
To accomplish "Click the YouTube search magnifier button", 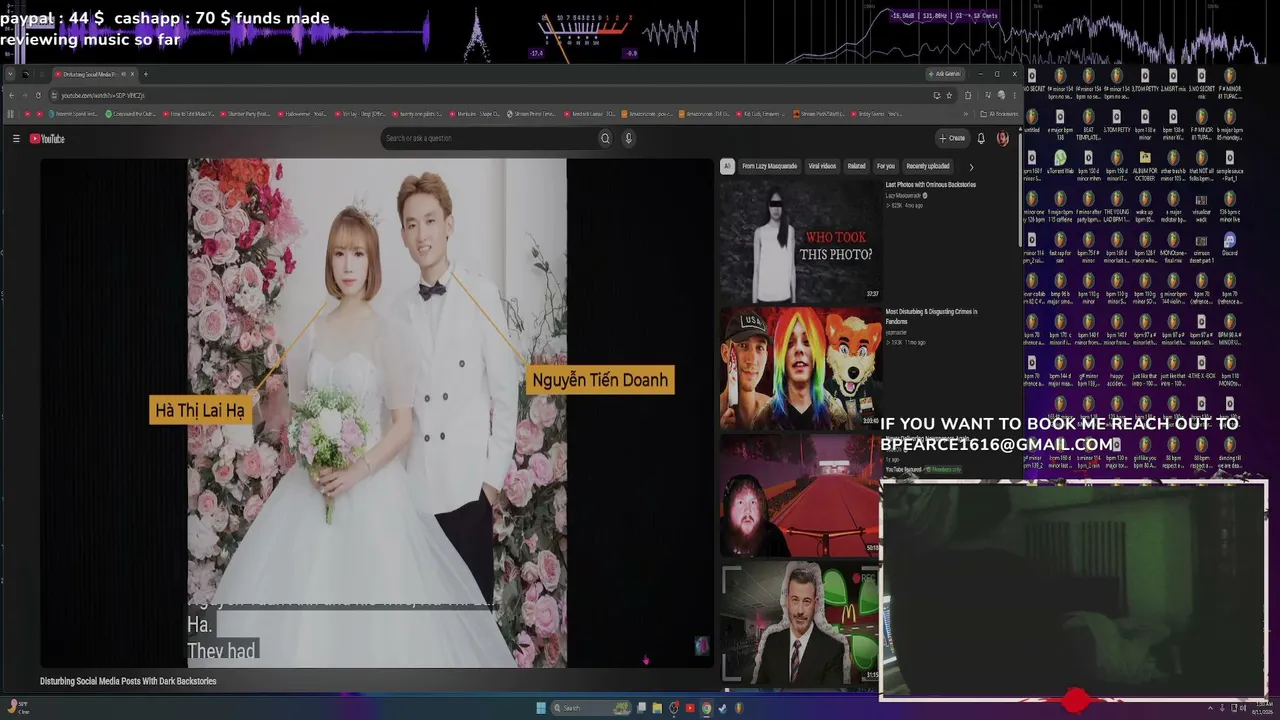I will tap(605, 138).
